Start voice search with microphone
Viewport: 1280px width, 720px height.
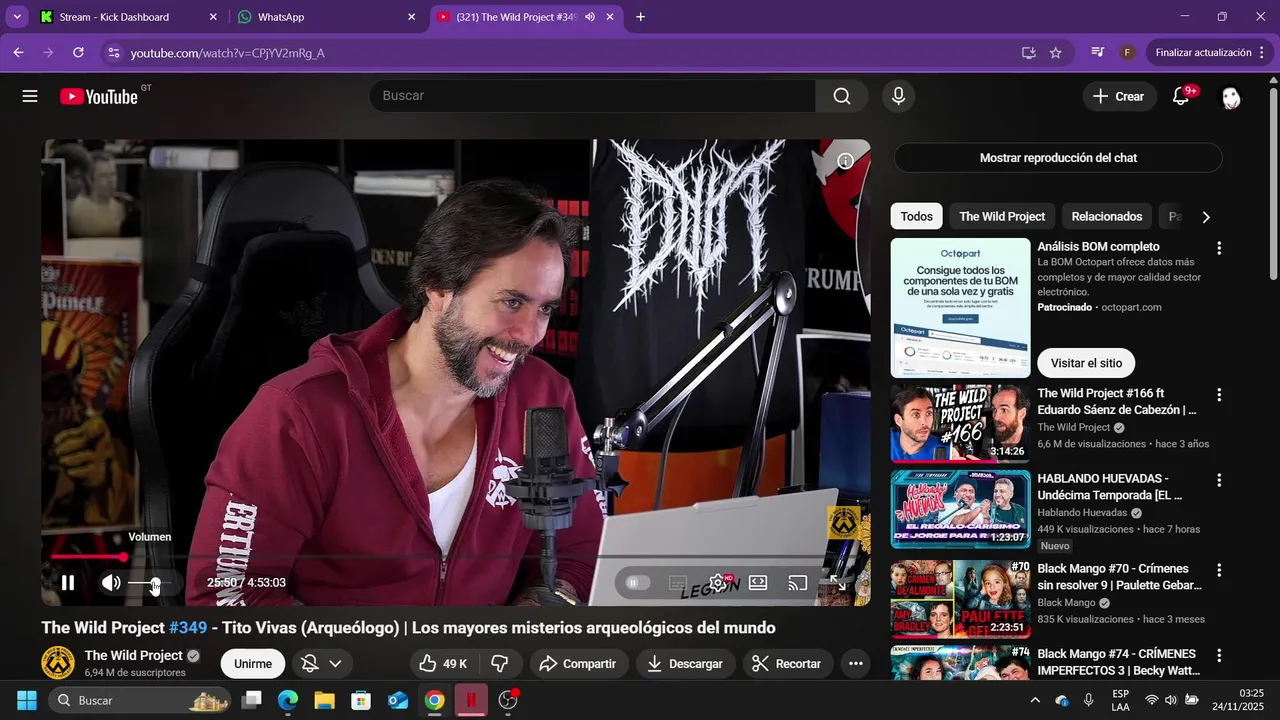pos(898,96)
